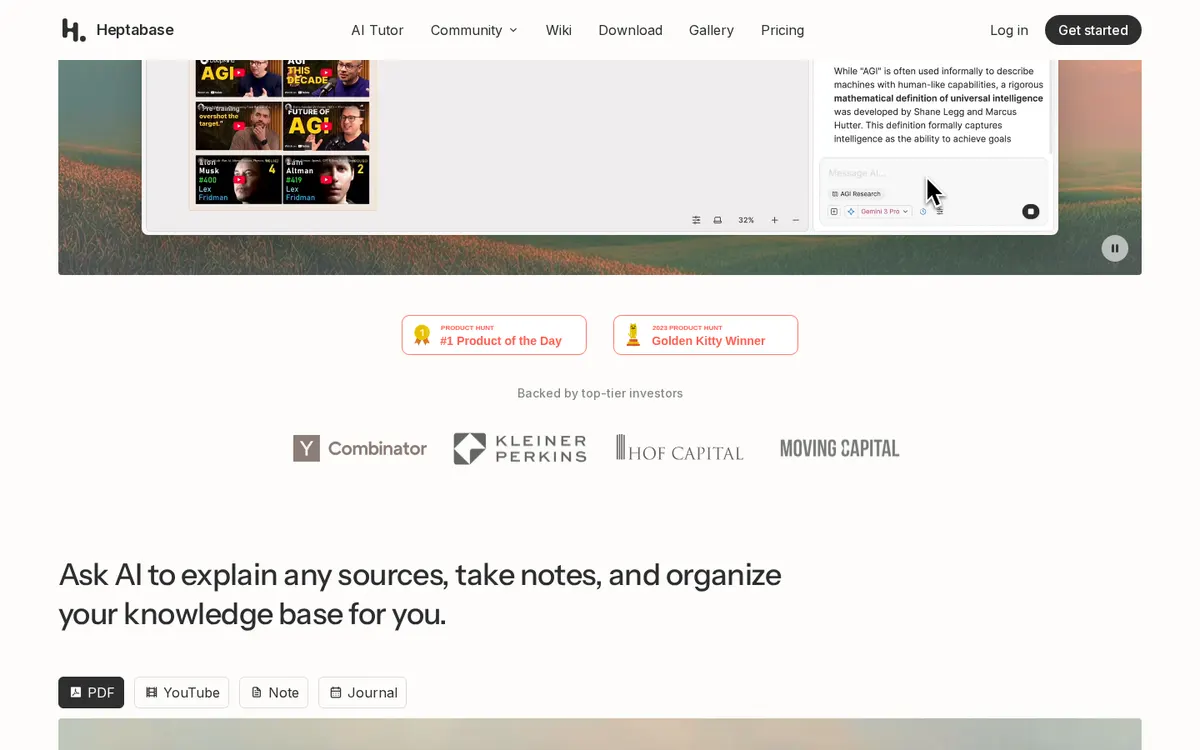Click the Y Combinator logo
This screenshot has height=750, width=1200.
pyautogui.click(x=360, y=448)
